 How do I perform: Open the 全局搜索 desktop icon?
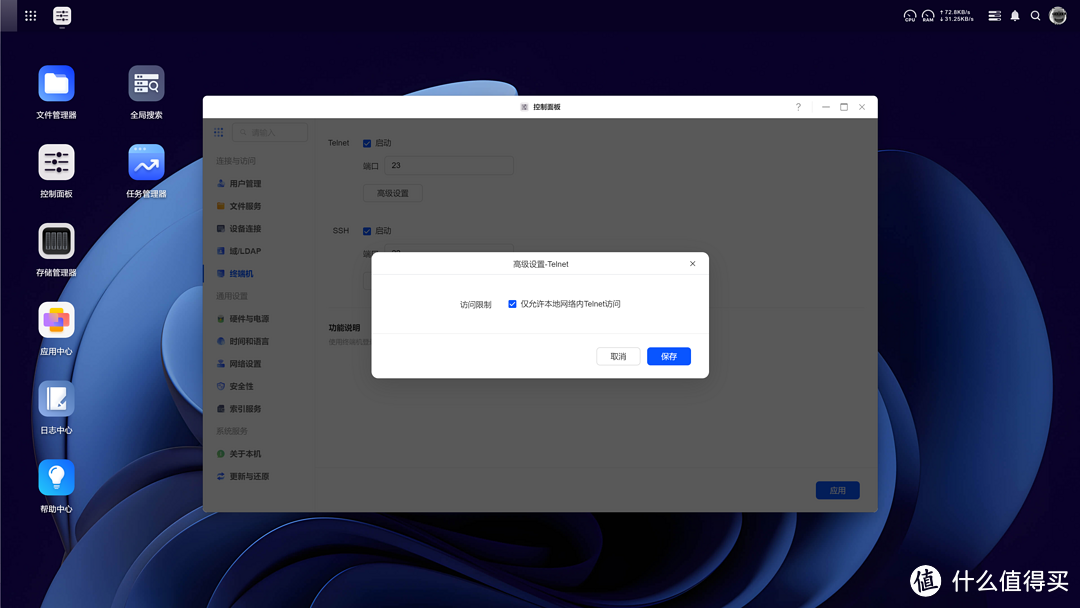[146, 84]
